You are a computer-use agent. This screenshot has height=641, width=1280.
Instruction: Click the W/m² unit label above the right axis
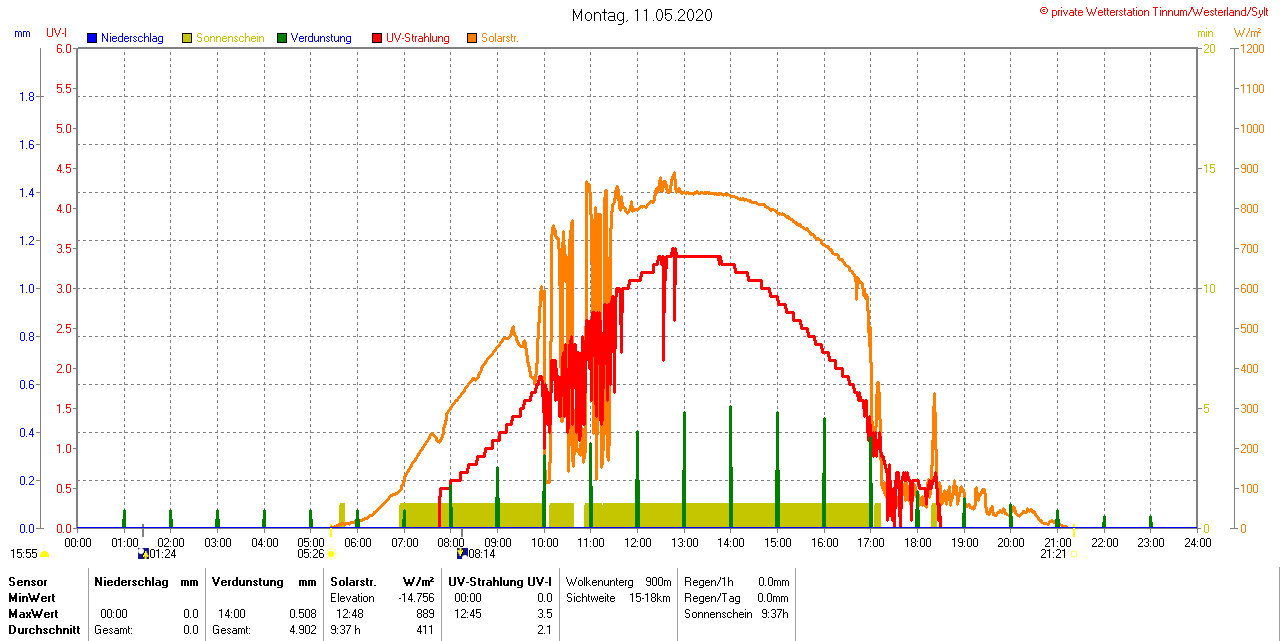(x=1247, y=33)
